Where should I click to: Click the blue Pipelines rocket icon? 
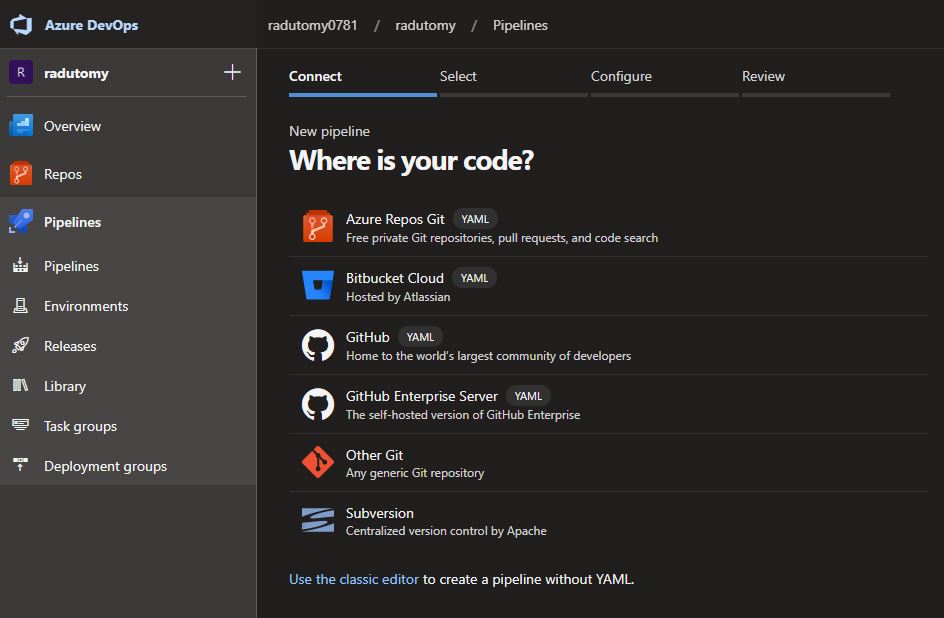coord(21,221)
